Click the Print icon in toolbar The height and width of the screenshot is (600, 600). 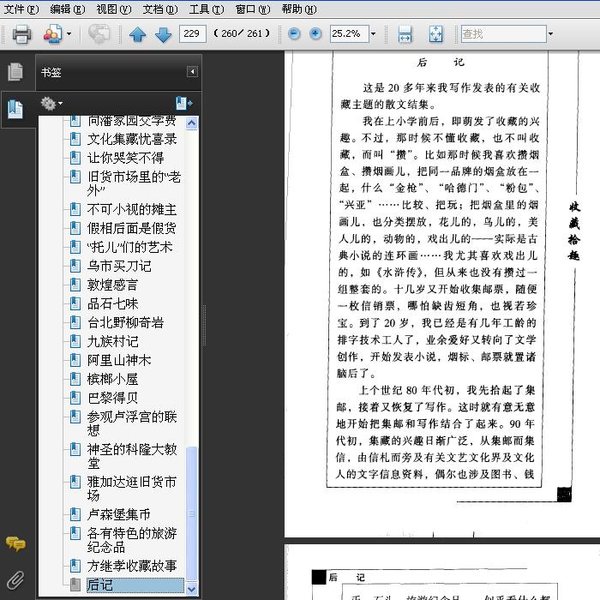(20, 34)
